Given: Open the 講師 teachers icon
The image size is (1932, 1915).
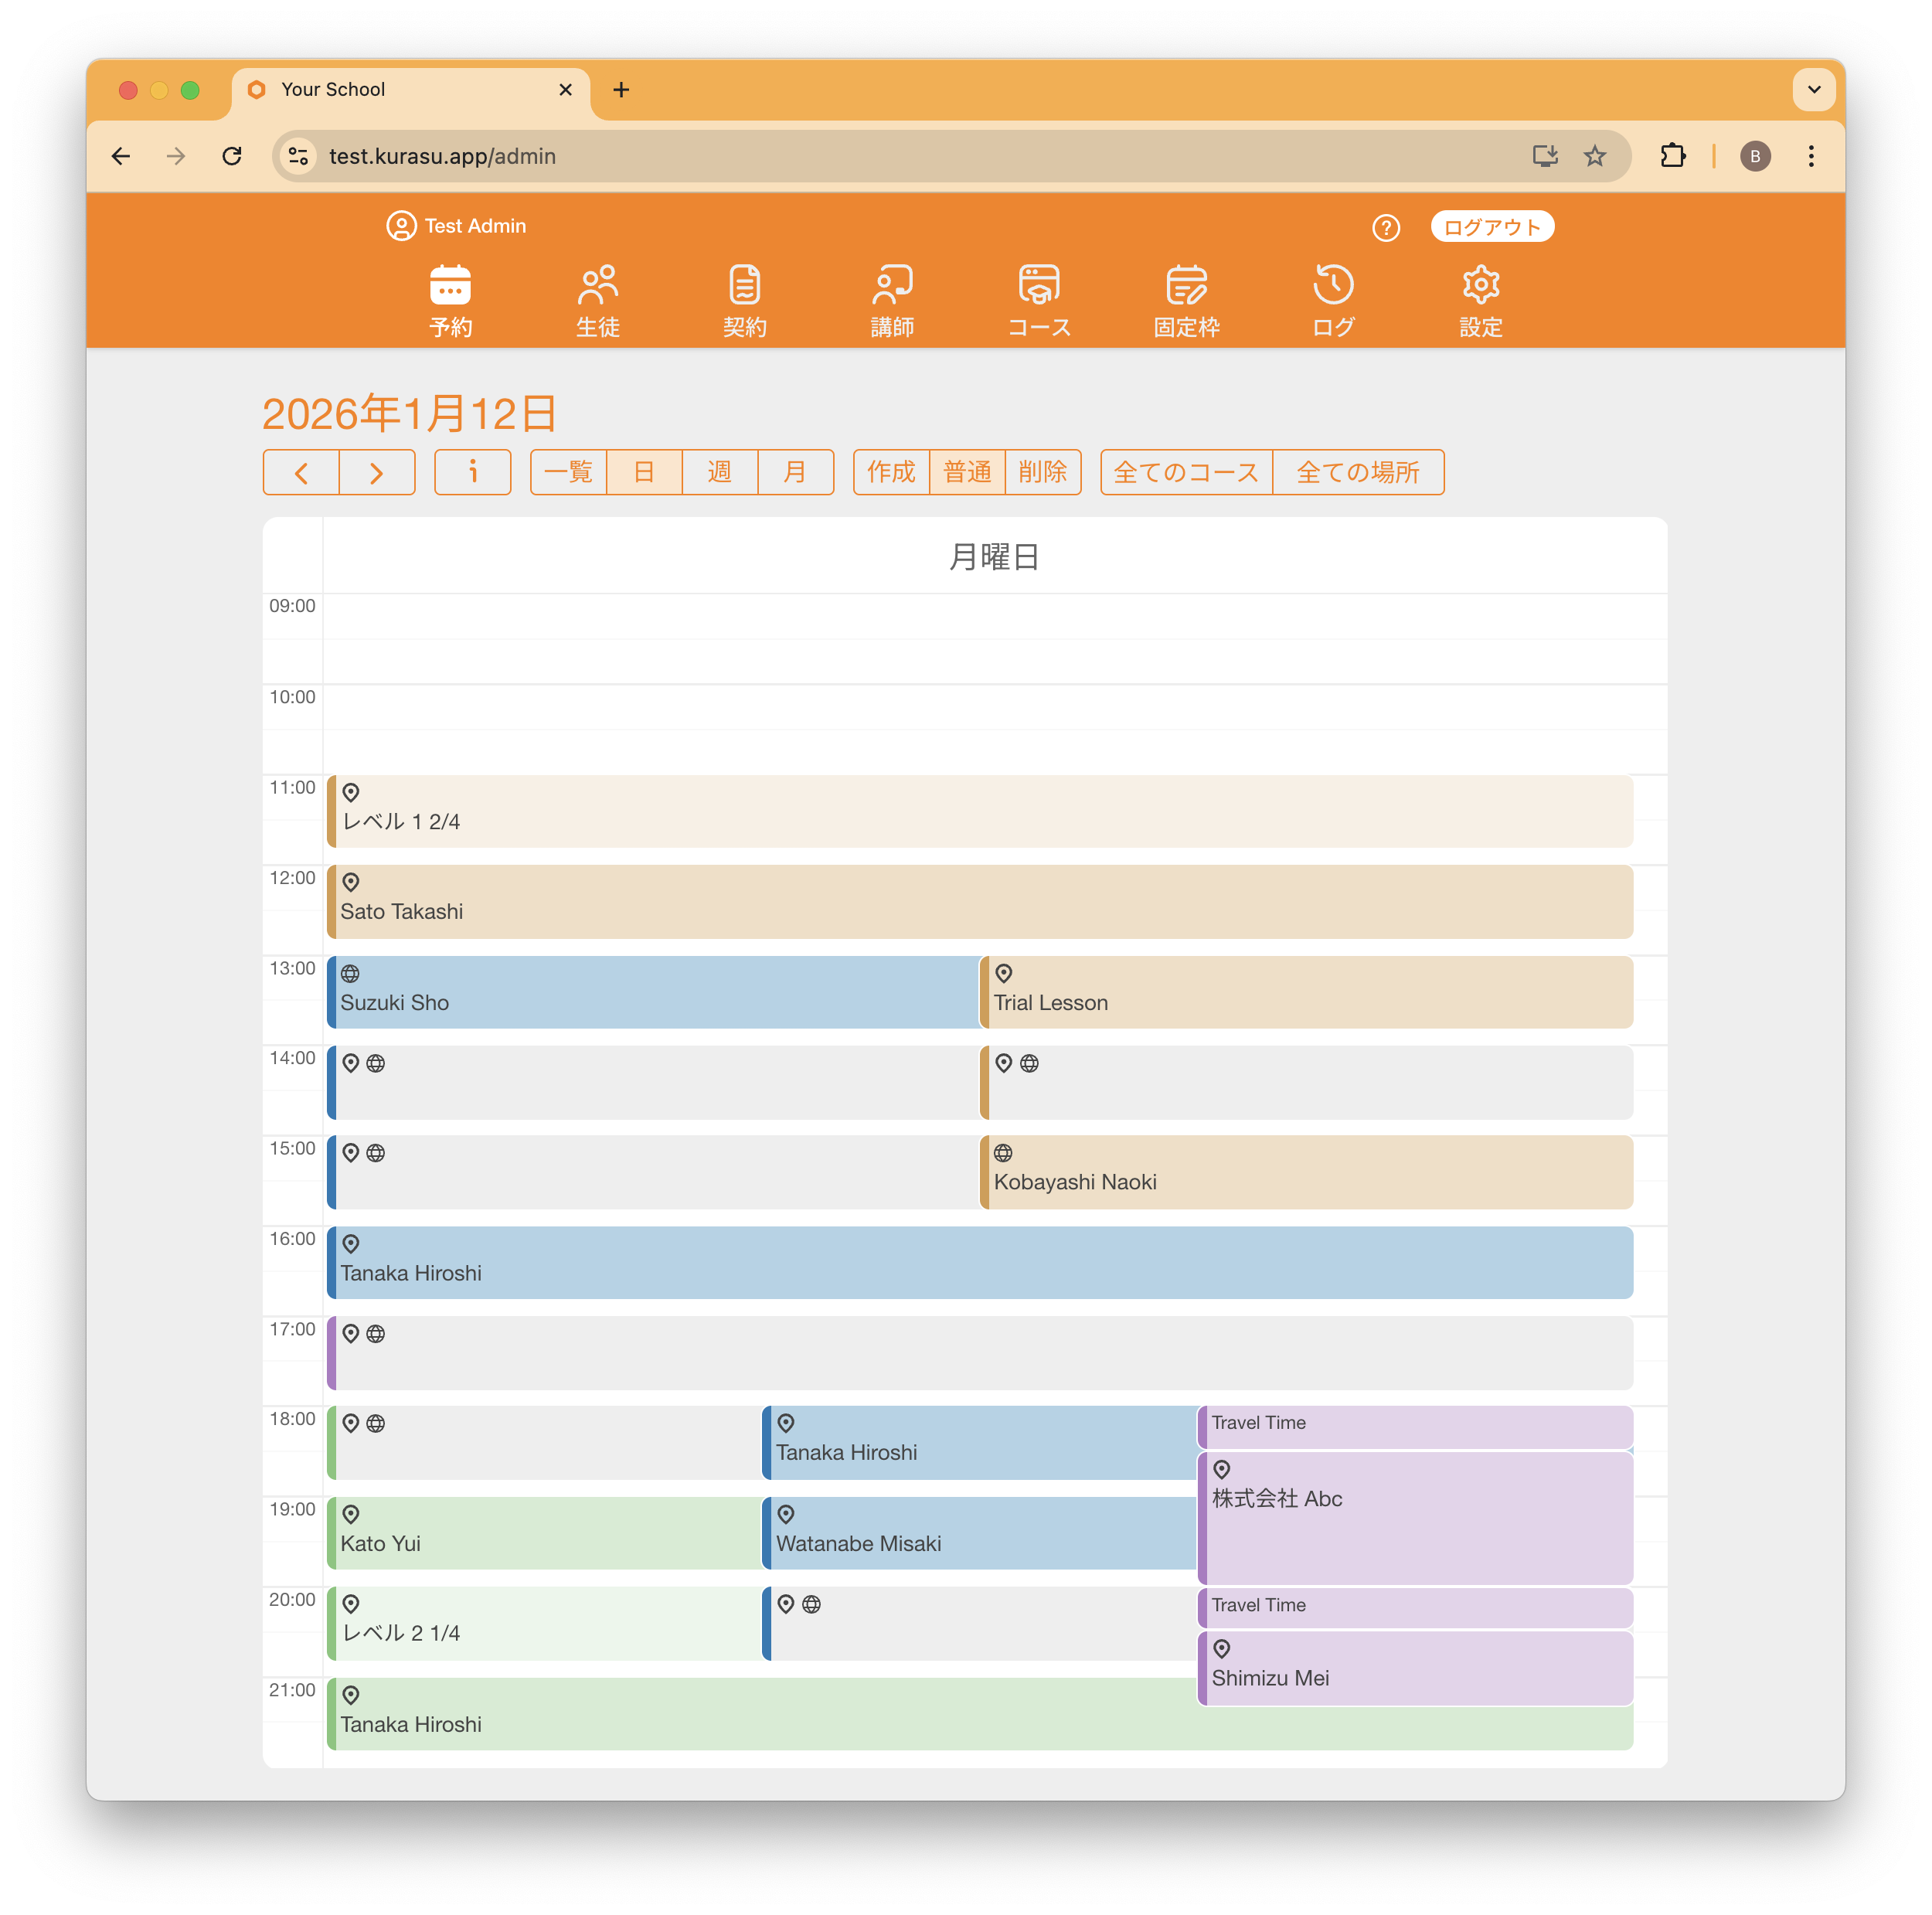Looking at the screenshot, I should tap(892, 286).
